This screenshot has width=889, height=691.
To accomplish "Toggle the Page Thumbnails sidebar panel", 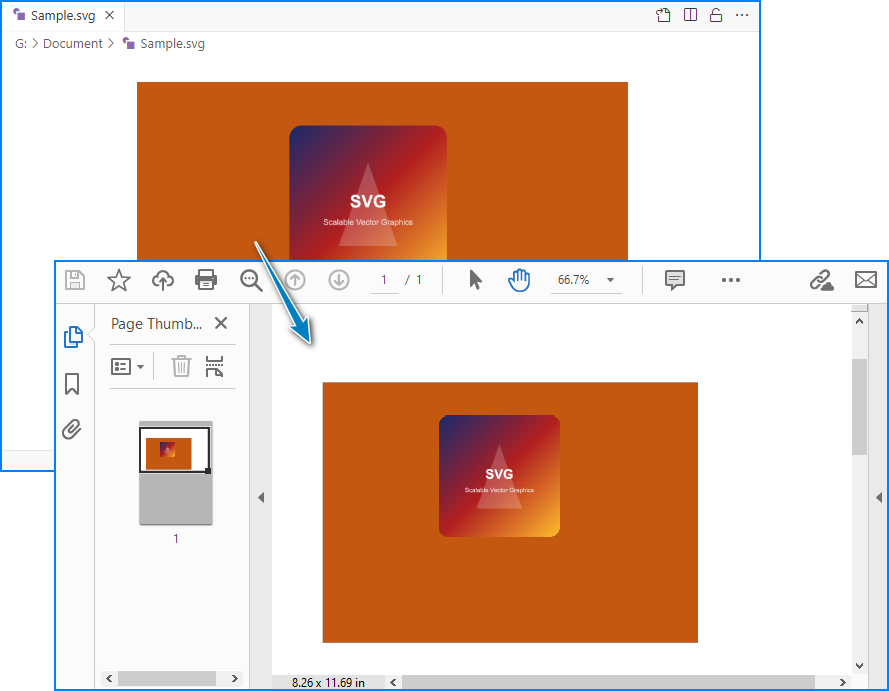I will tap(72, 337).
